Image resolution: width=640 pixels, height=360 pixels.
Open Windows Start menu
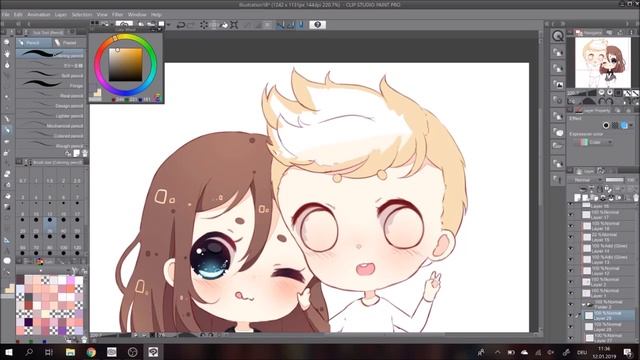[8, 352]
